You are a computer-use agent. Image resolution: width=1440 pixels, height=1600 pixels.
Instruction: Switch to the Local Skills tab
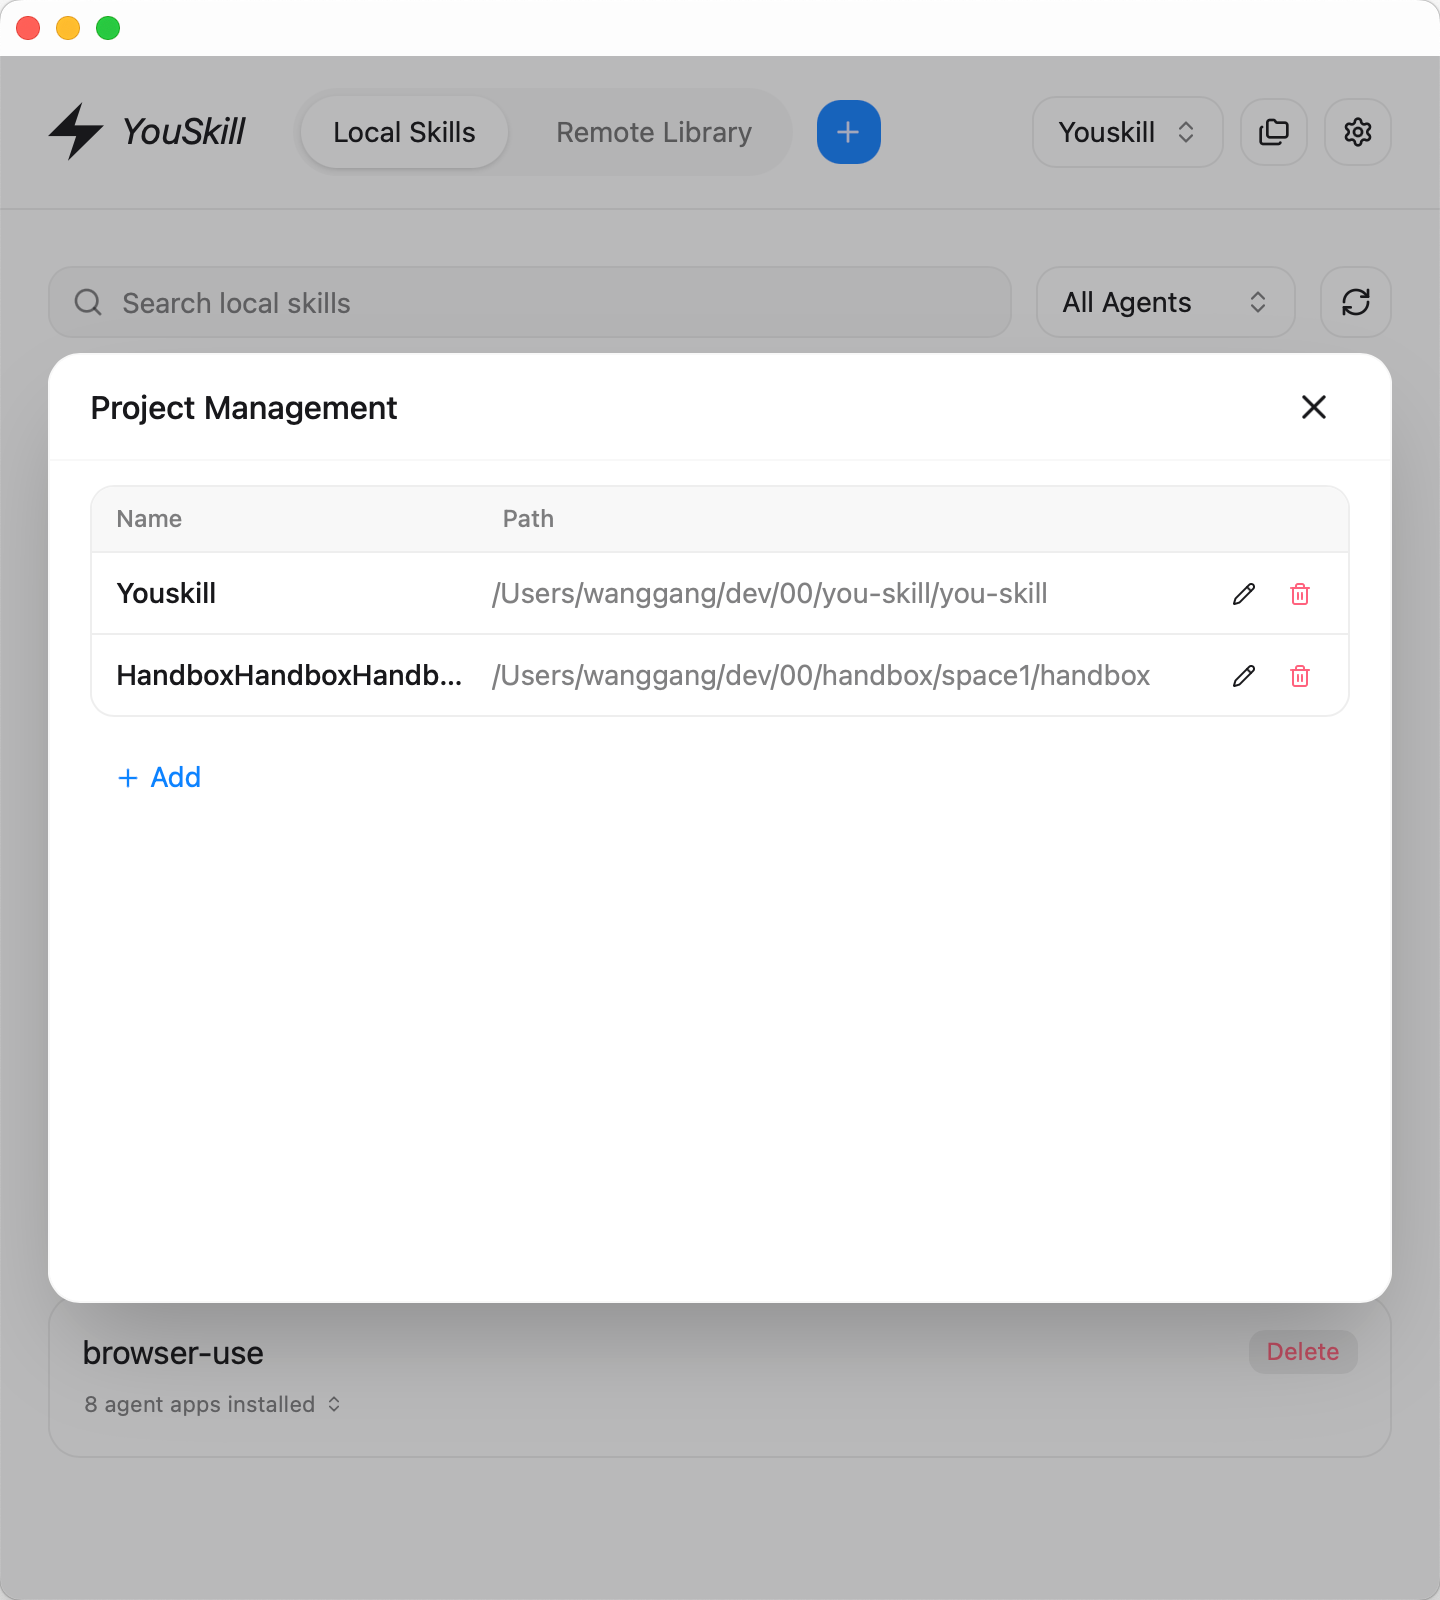[404, 132]
